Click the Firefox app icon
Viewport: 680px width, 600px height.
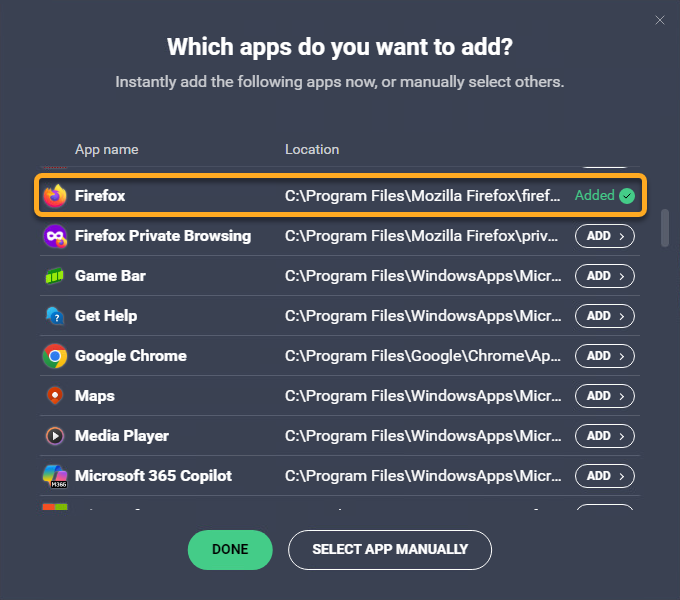tap(55, 196)
